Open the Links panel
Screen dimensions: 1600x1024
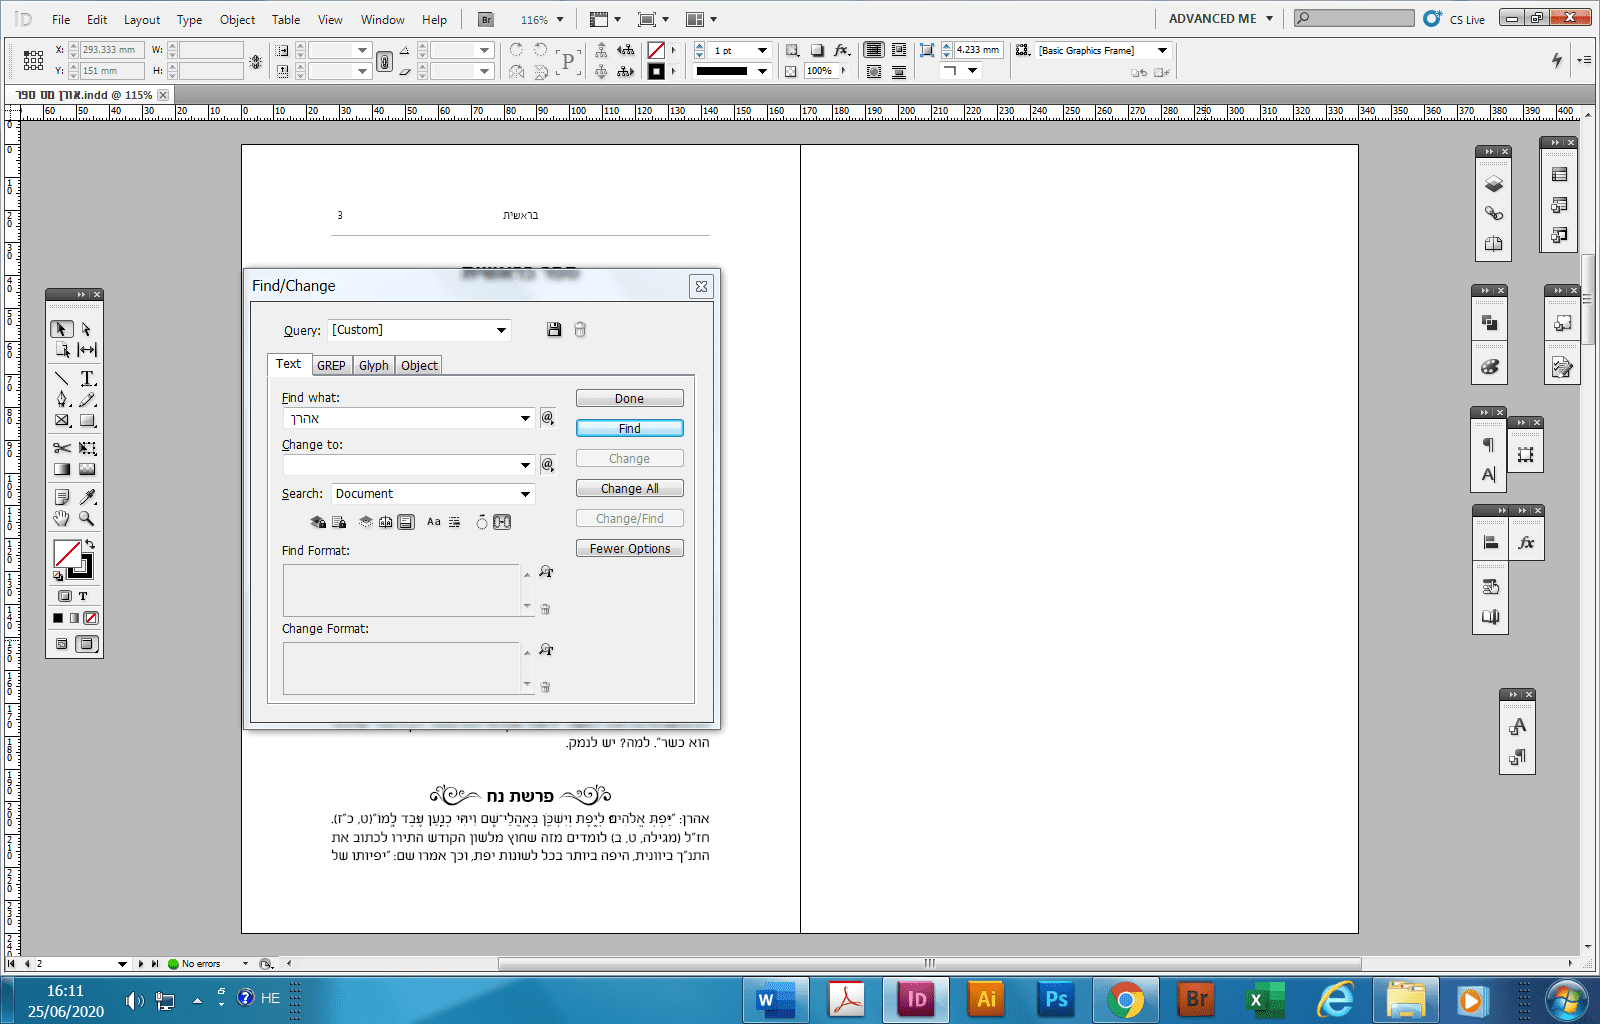tap(1493, 214)
